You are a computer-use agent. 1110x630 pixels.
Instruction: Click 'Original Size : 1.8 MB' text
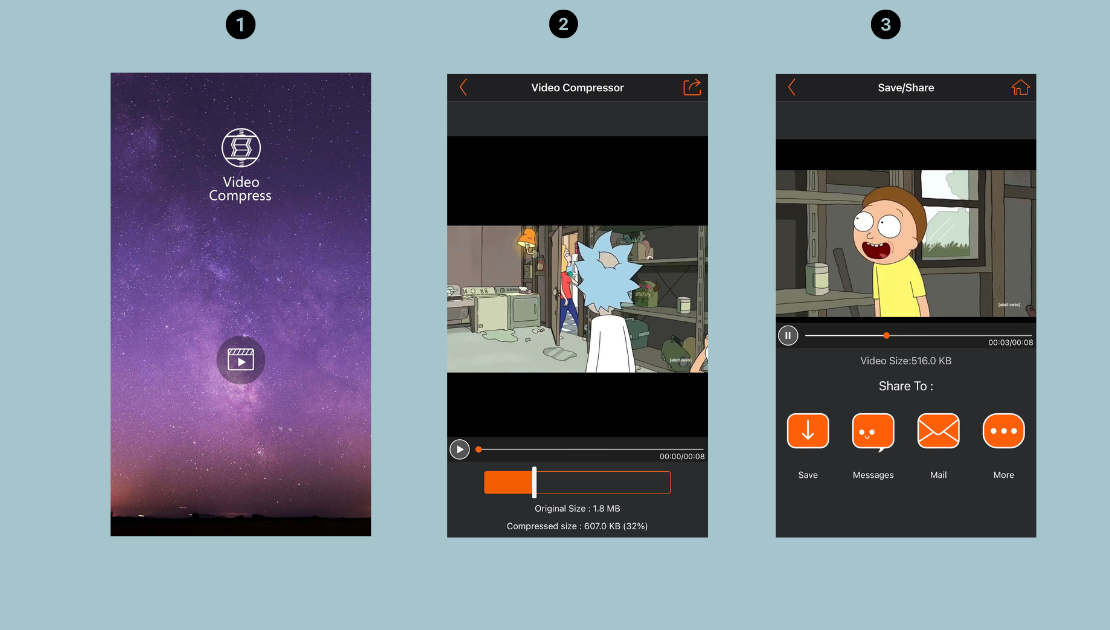click(x=577, y=508)
